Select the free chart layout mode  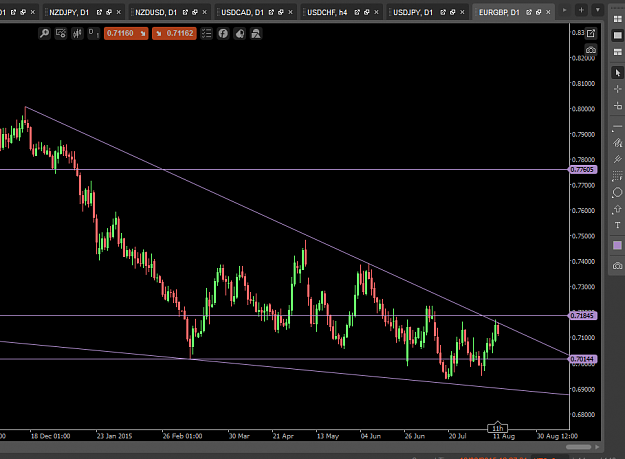click(617, 52)
